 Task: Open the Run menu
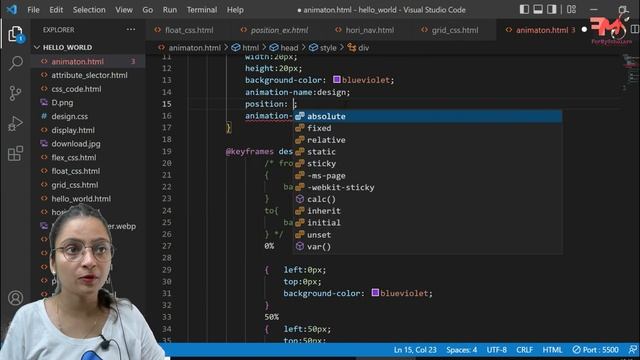170,9
